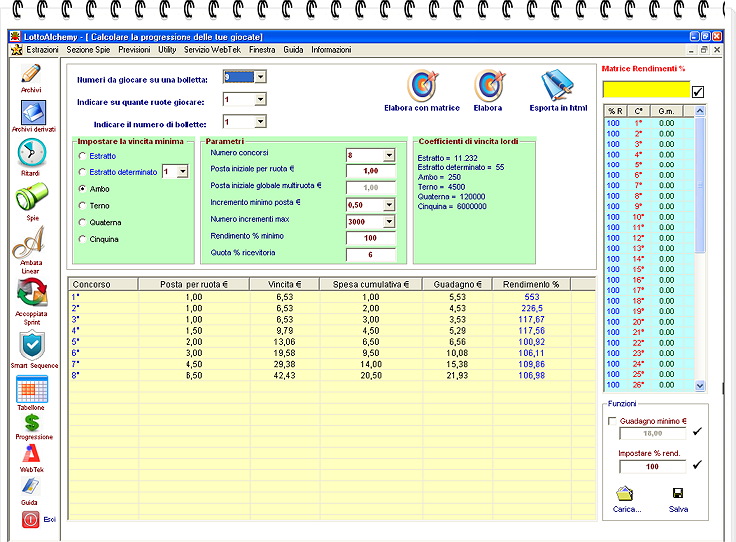
Task: Open Numero concorsi dropdown
Action: (x=389, y=155)
